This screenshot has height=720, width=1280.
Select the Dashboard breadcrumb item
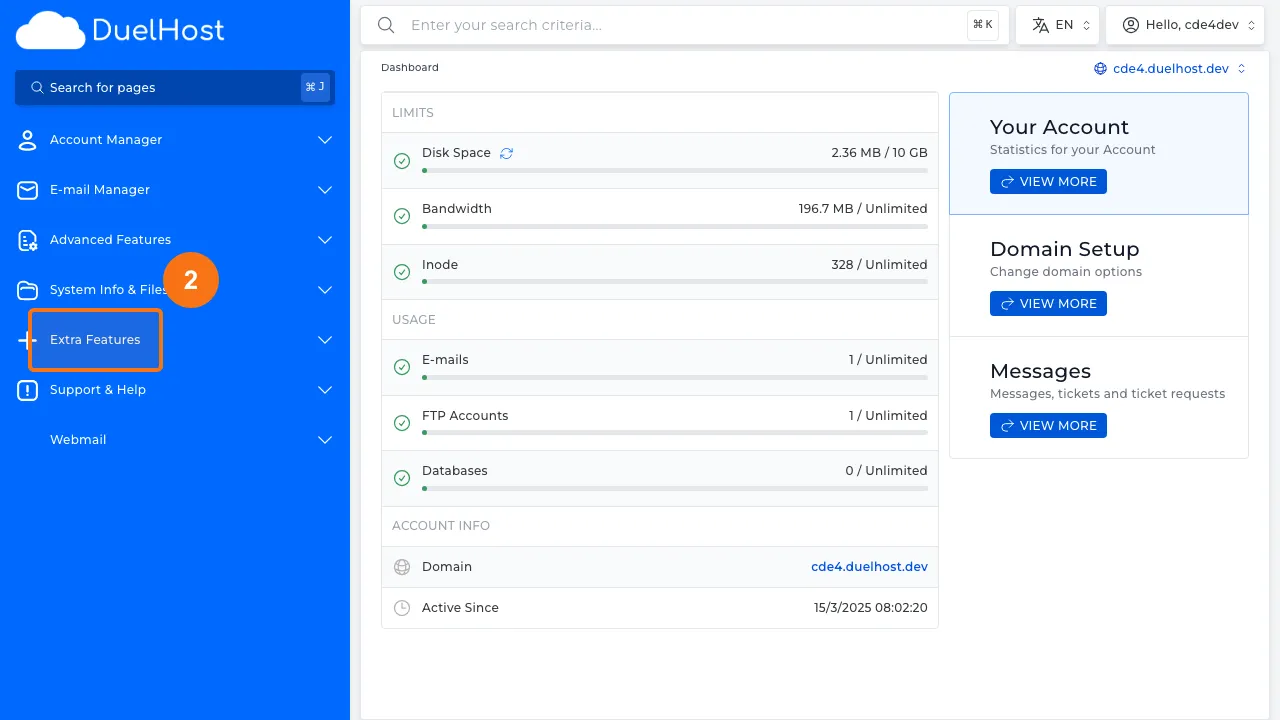[410, 67]
